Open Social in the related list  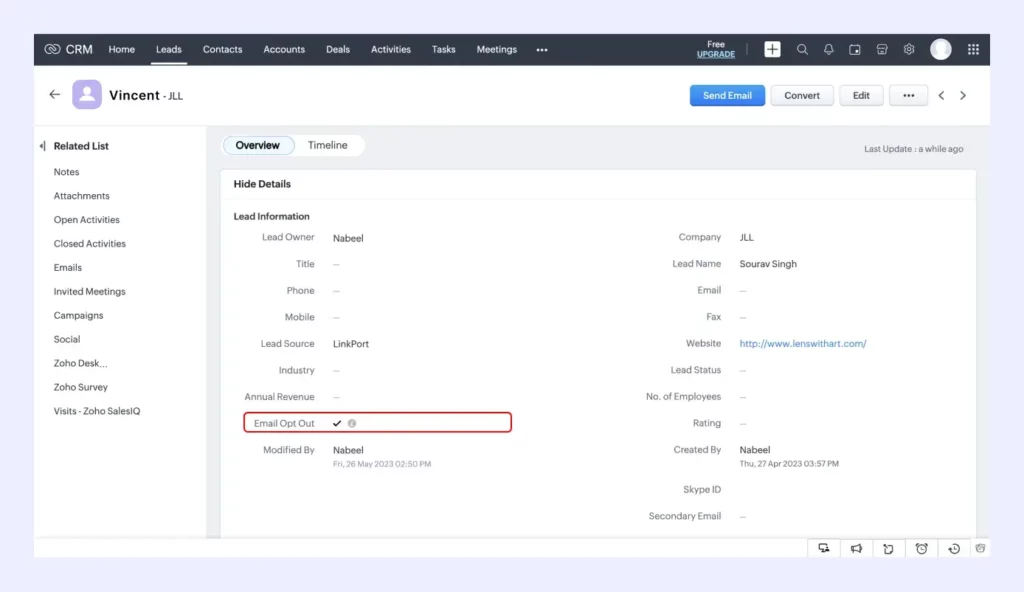coord(67,339)
